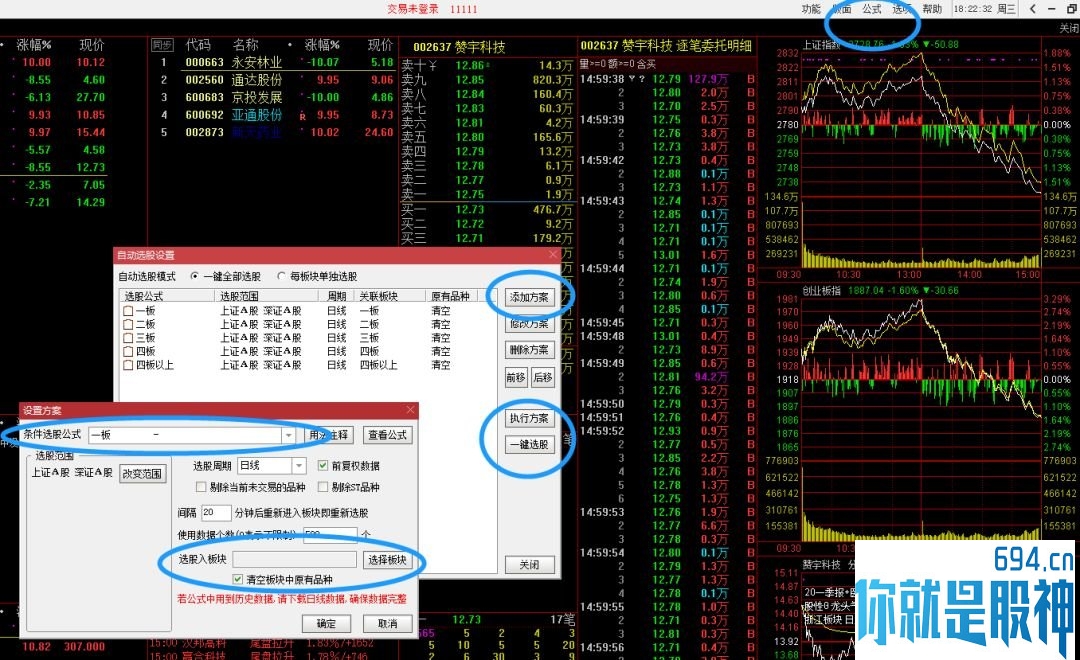Toggle the 前复权数据 checkbox
Image resolution: width=1080 pixels, height=660 pixels.
click(x=322, y=466)
